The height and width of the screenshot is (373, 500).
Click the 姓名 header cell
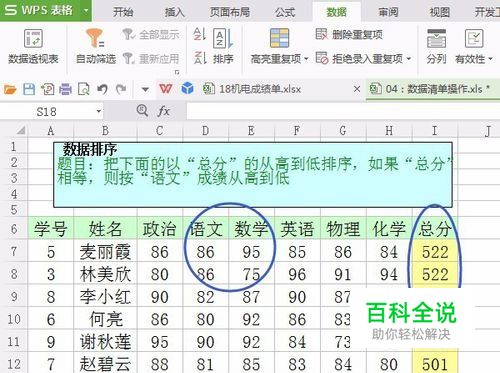pyautogui.click(x=105, y=229)
